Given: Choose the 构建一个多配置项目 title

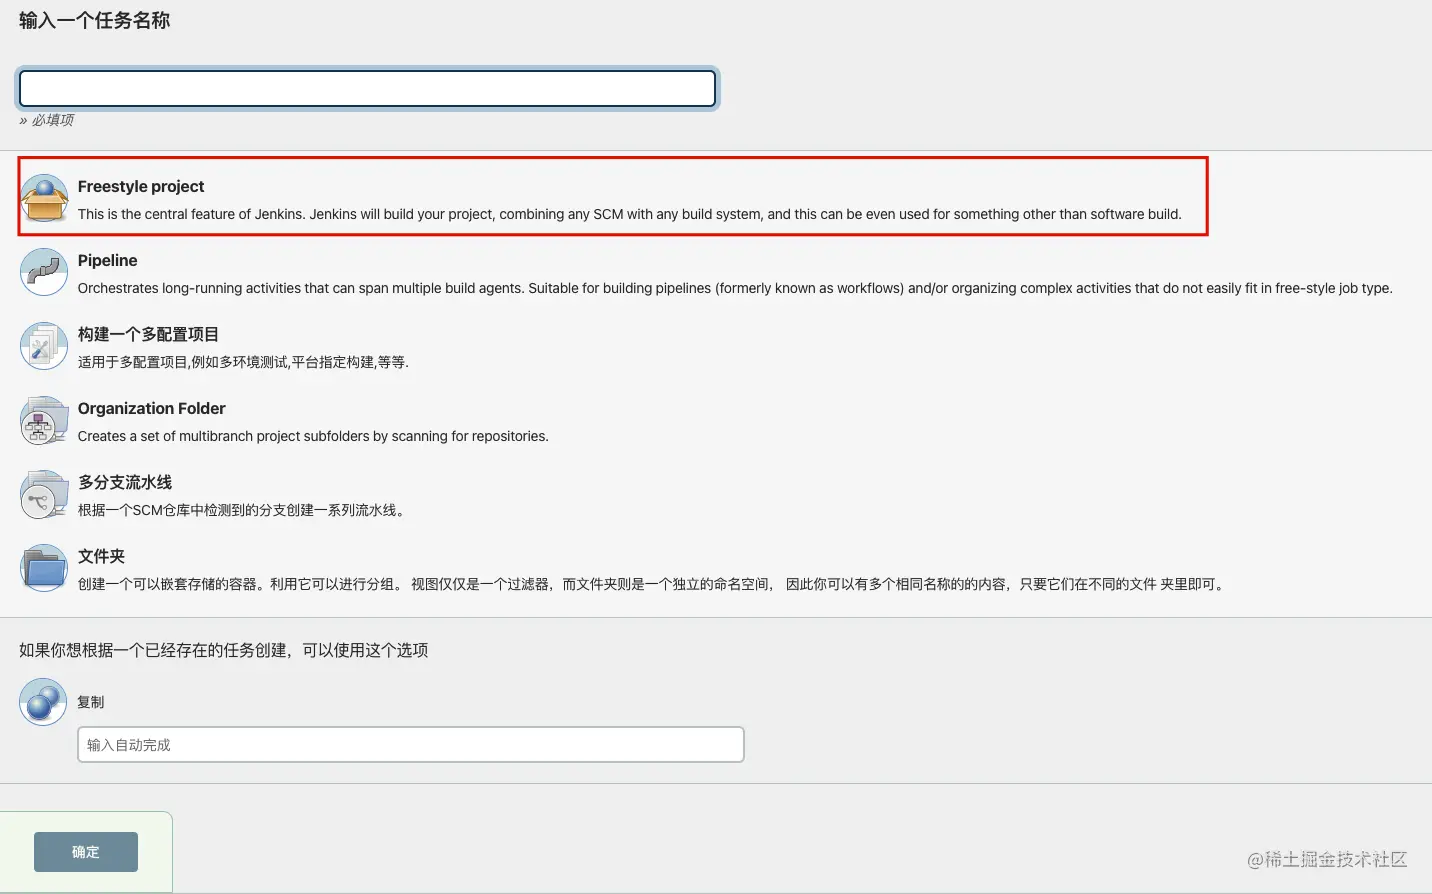Looking at the screenshot, I should point(148,334).
